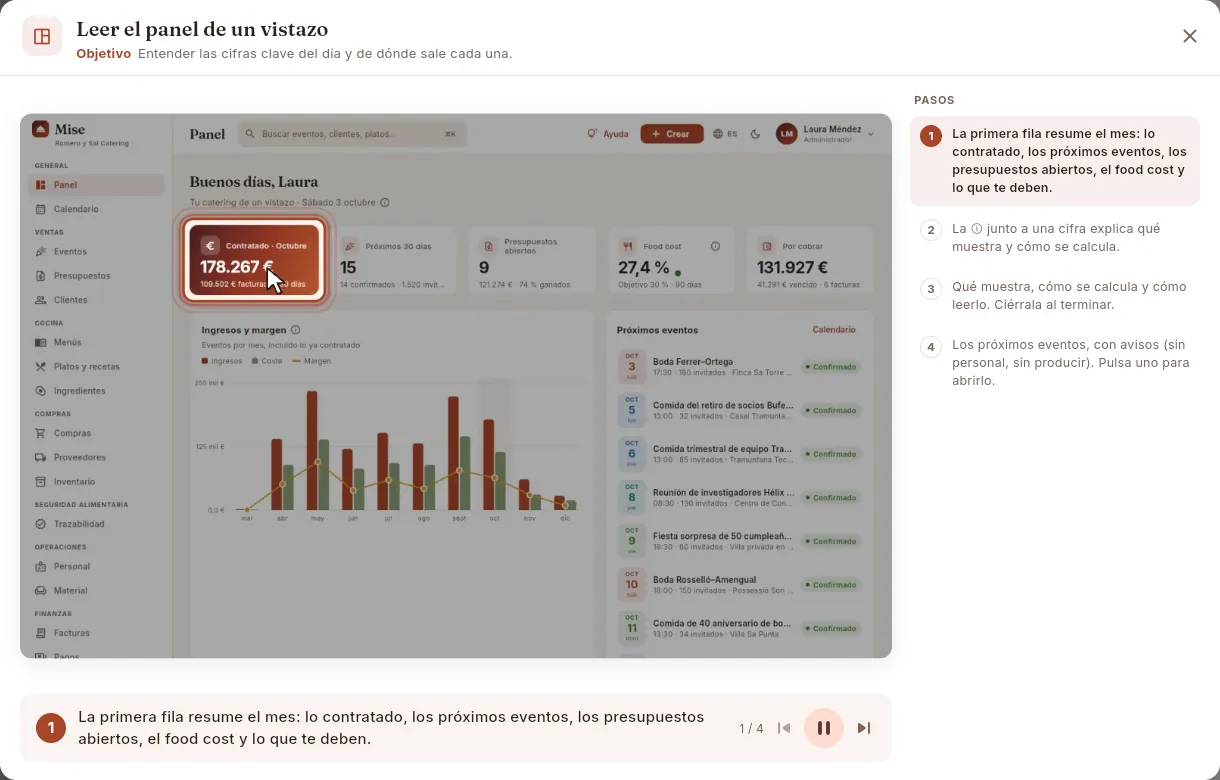Click the info icon after 'Sábado 3 octubre'
Viewport: 1220px width, 780px height.
385,202
